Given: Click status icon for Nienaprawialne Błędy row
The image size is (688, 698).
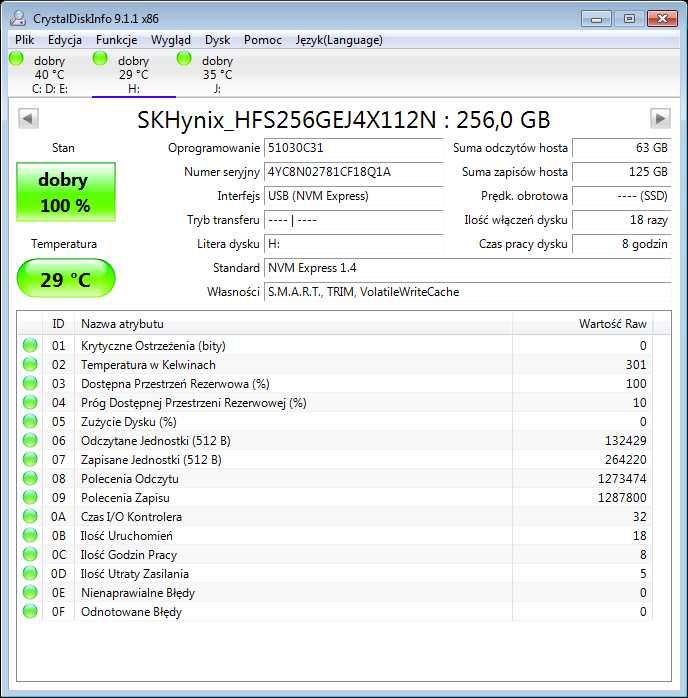Looking at the screenshot, I should pos(30,592).
